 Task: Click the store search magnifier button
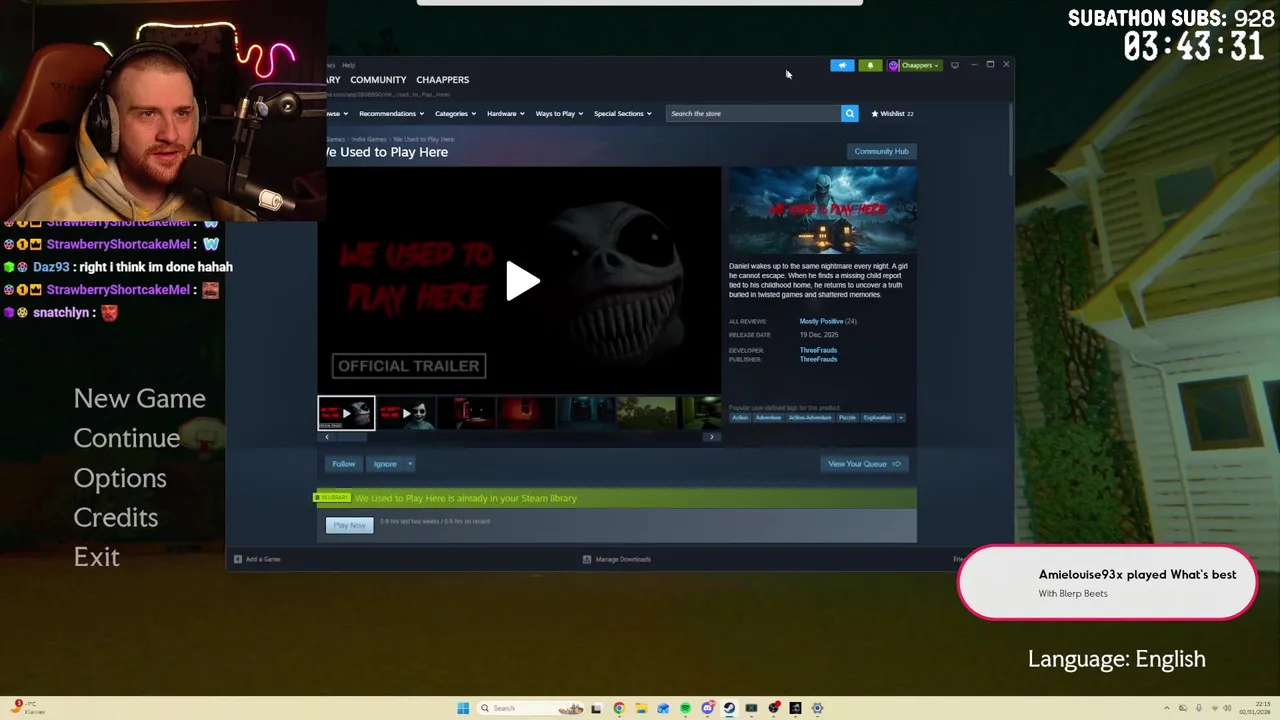[849, 113]
